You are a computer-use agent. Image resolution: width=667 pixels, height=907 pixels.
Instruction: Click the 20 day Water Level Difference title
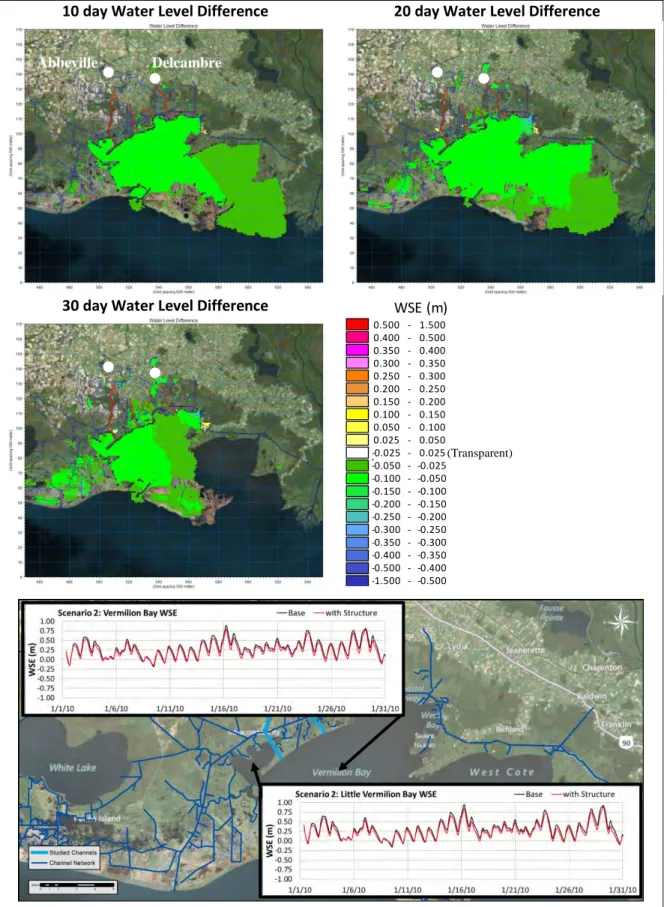tap(497, 12)
